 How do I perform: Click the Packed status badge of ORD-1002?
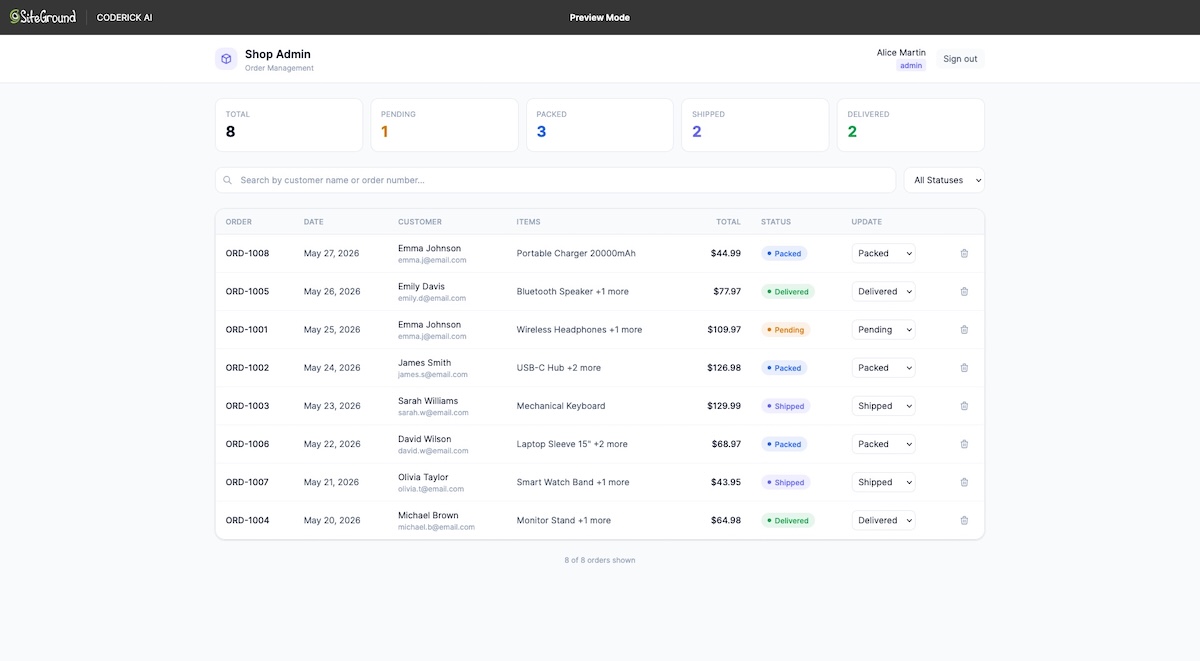784,368
